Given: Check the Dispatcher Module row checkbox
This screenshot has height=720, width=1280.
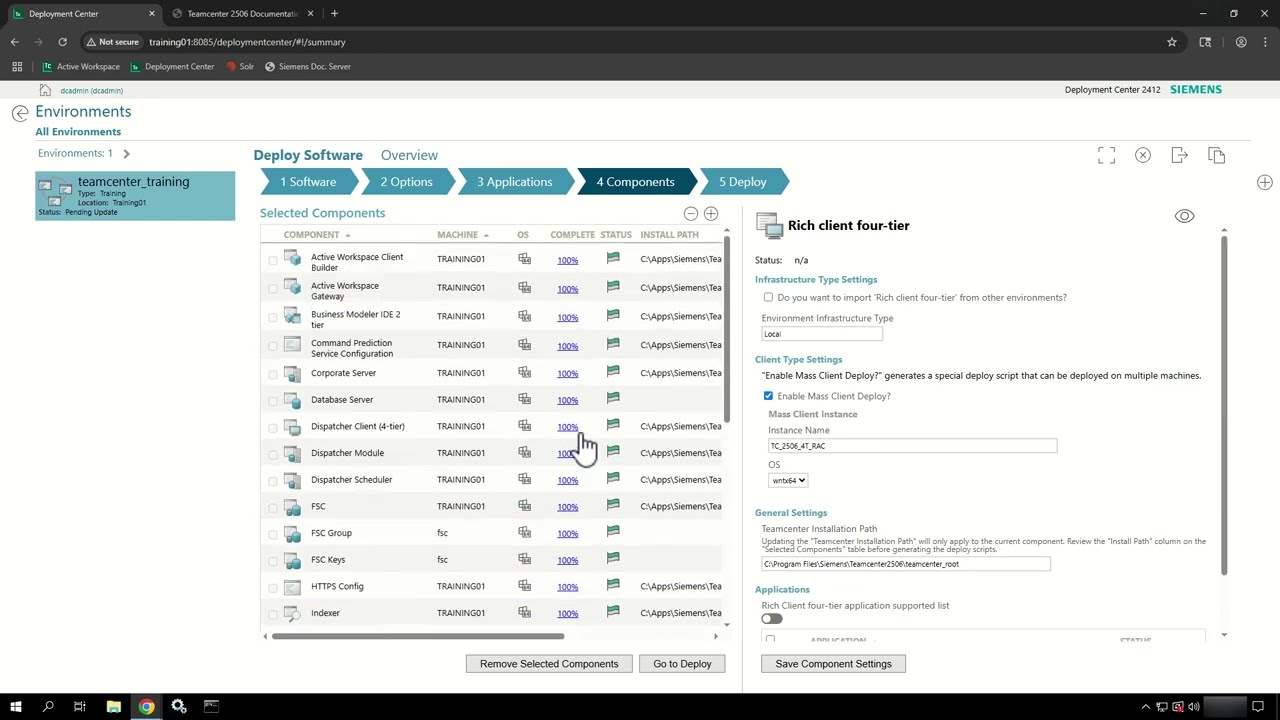Looking at the screenshot, I should point(273,454).
